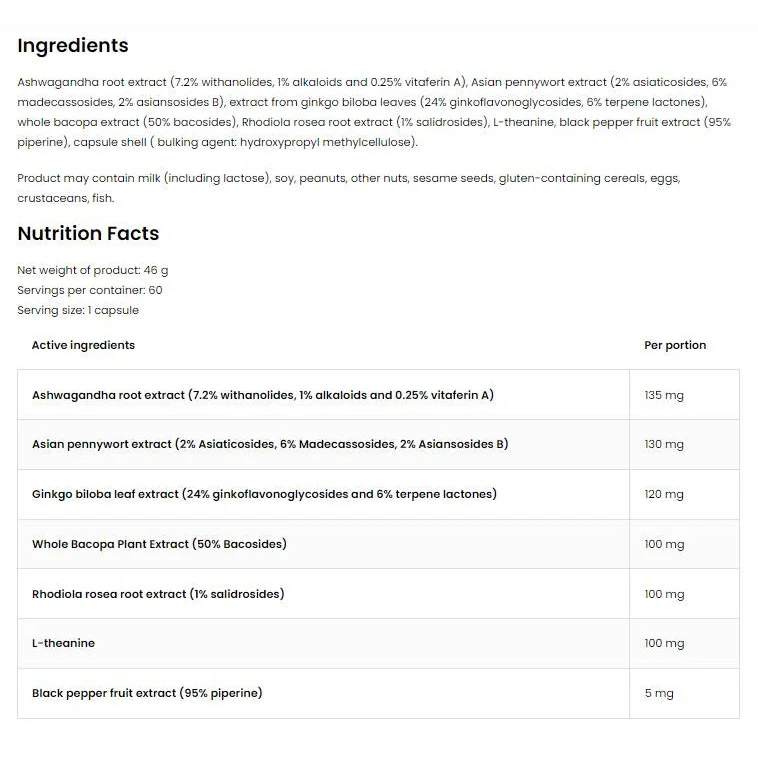
Task: Click the 5 mg value cell
Action: pos(684,694)
